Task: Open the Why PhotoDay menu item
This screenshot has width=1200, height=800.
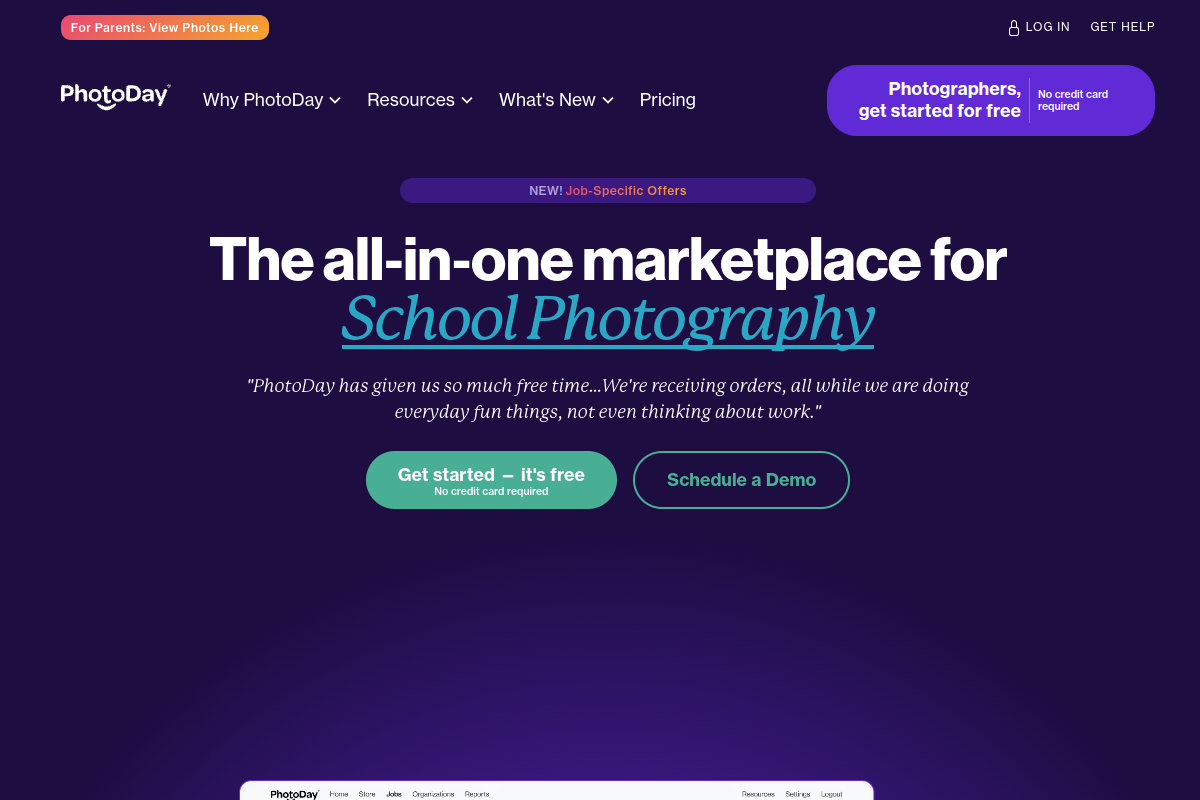Action: coord(263,100)
